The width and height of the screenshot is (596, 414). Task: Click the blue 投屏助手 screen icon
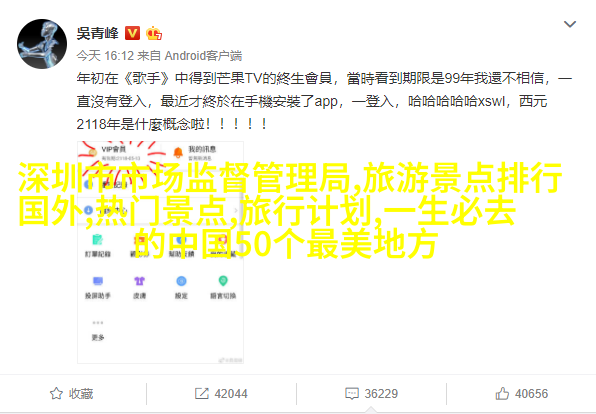[98, 281]
